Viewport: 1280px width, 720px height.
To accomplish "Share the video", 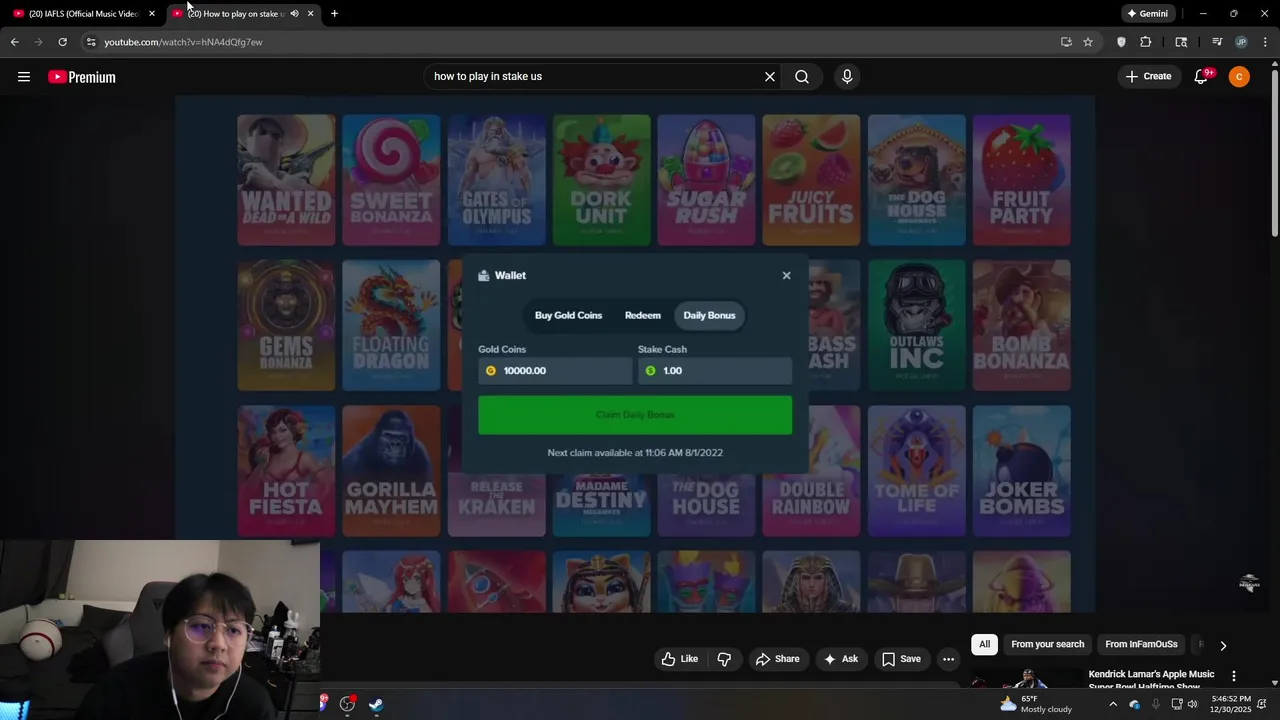I will [777, 659].
